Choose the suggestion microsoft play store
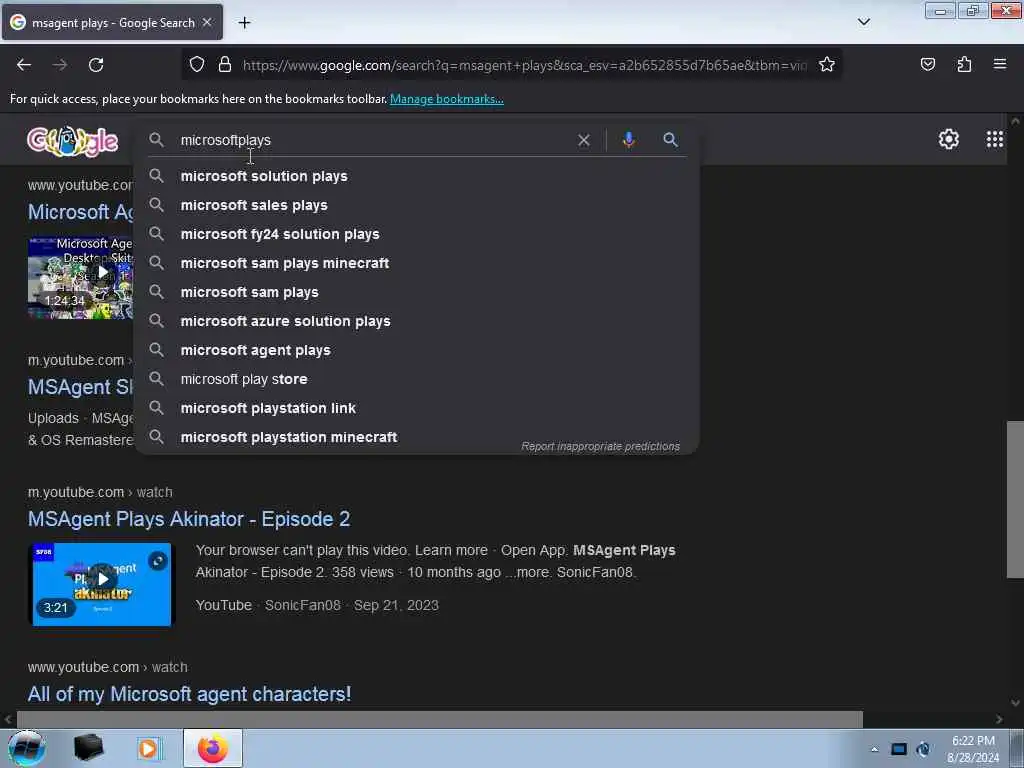The width and height of the screenshot is (1024, 768). pyautogui.click(x=417, y=379)
